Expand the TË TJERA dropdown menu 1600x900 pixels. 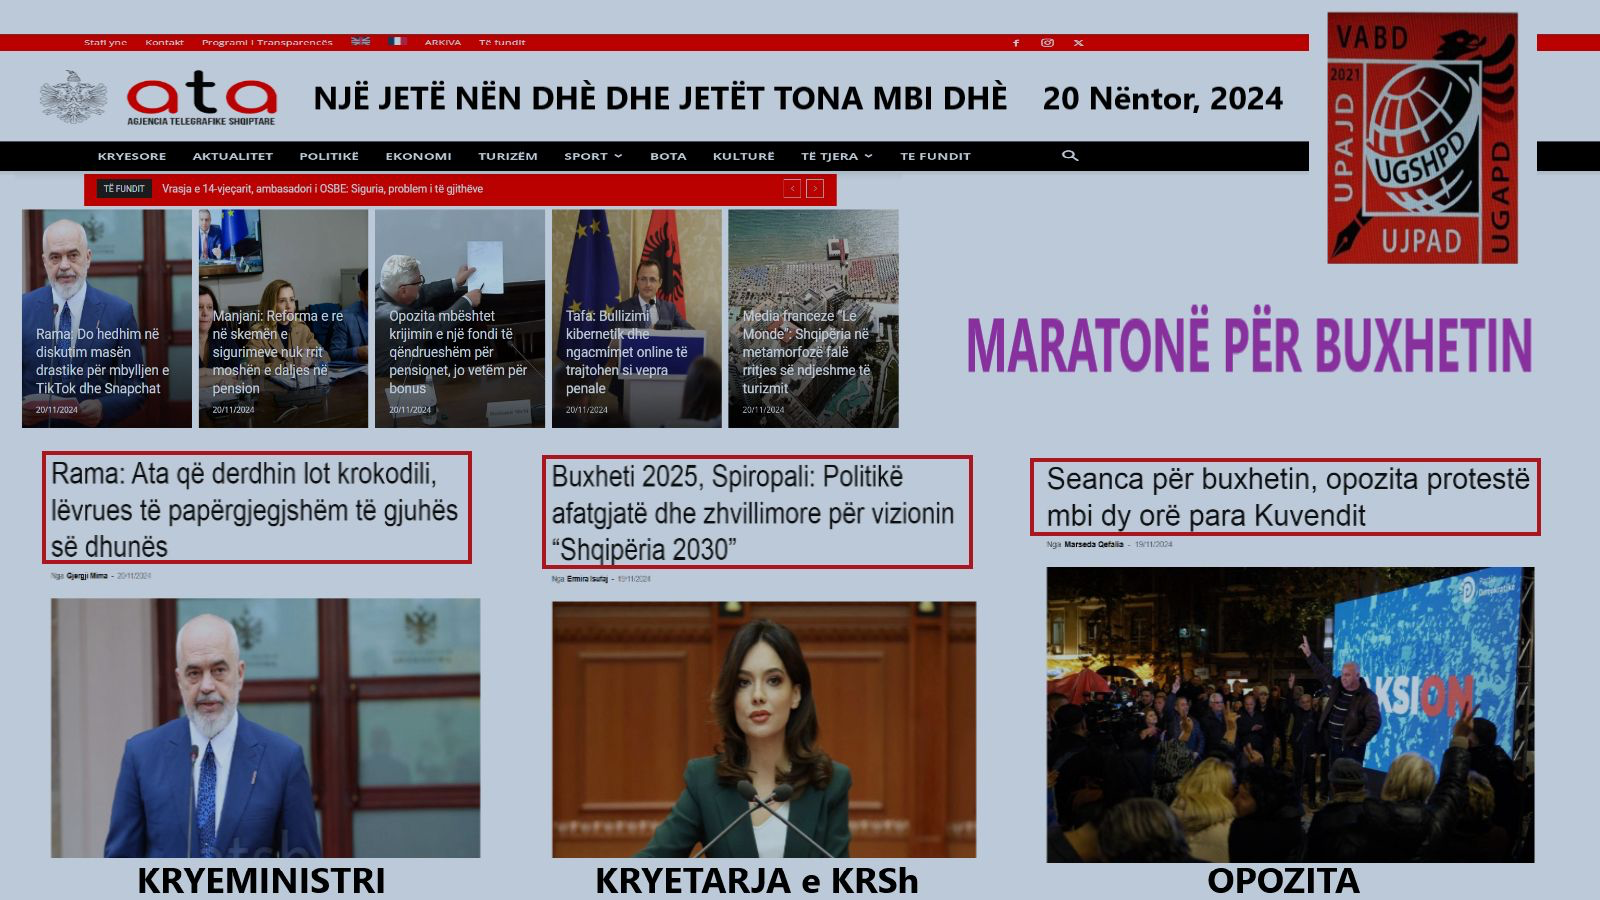(x=836, y=156)
